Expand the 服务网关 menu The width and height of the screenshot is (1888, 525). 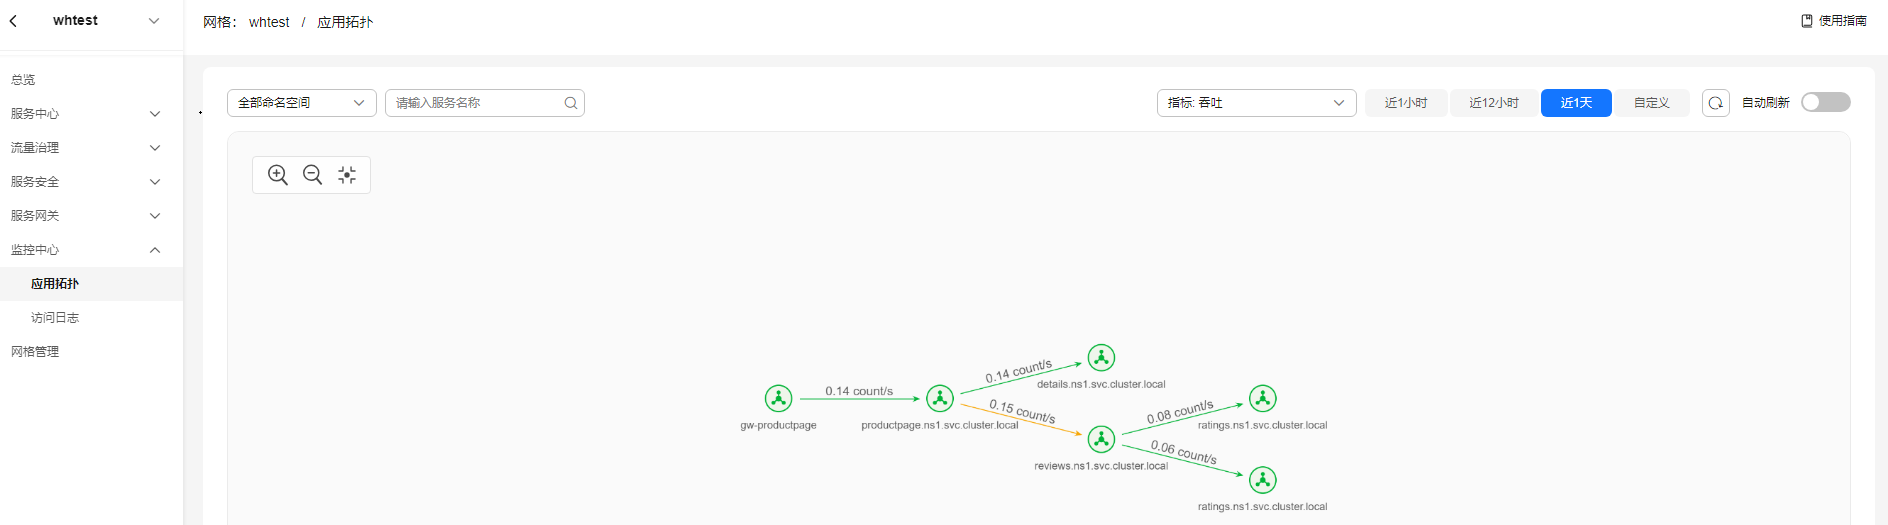tap(91, 216)
